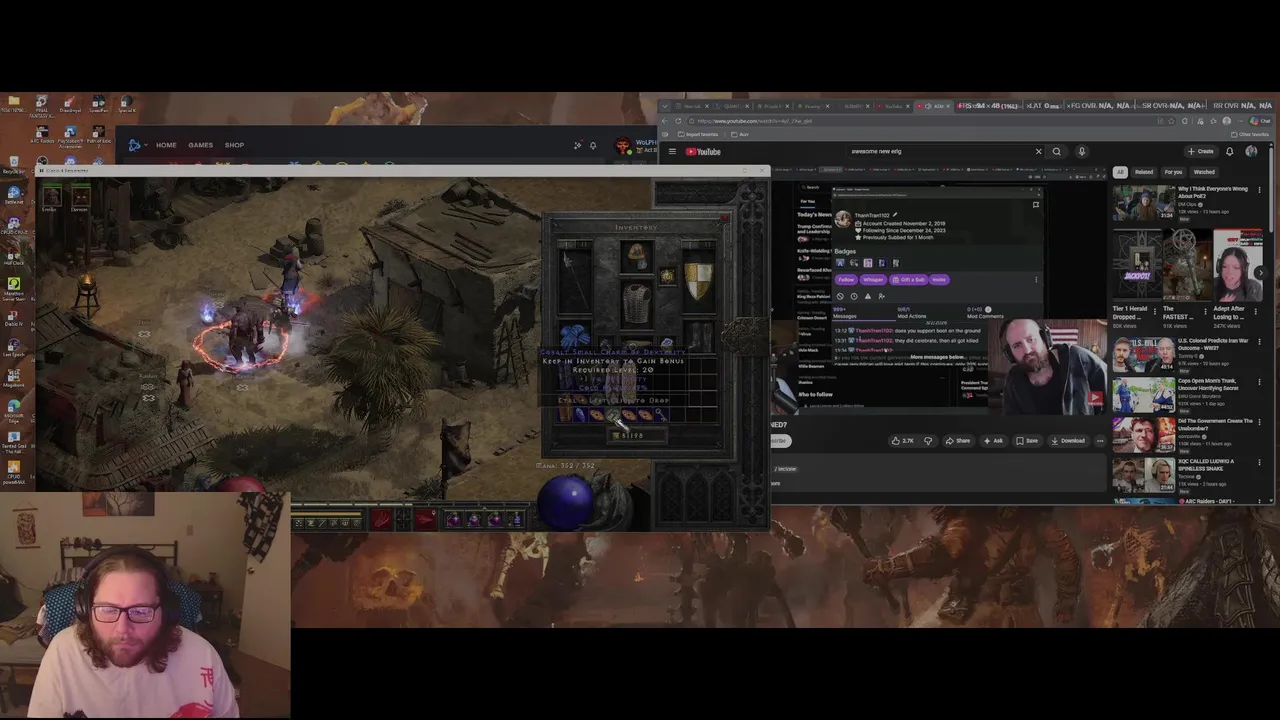Screen dimensions: 1280x720
Task: Open Battle.net notifications bell
Action: pos(593,146)
